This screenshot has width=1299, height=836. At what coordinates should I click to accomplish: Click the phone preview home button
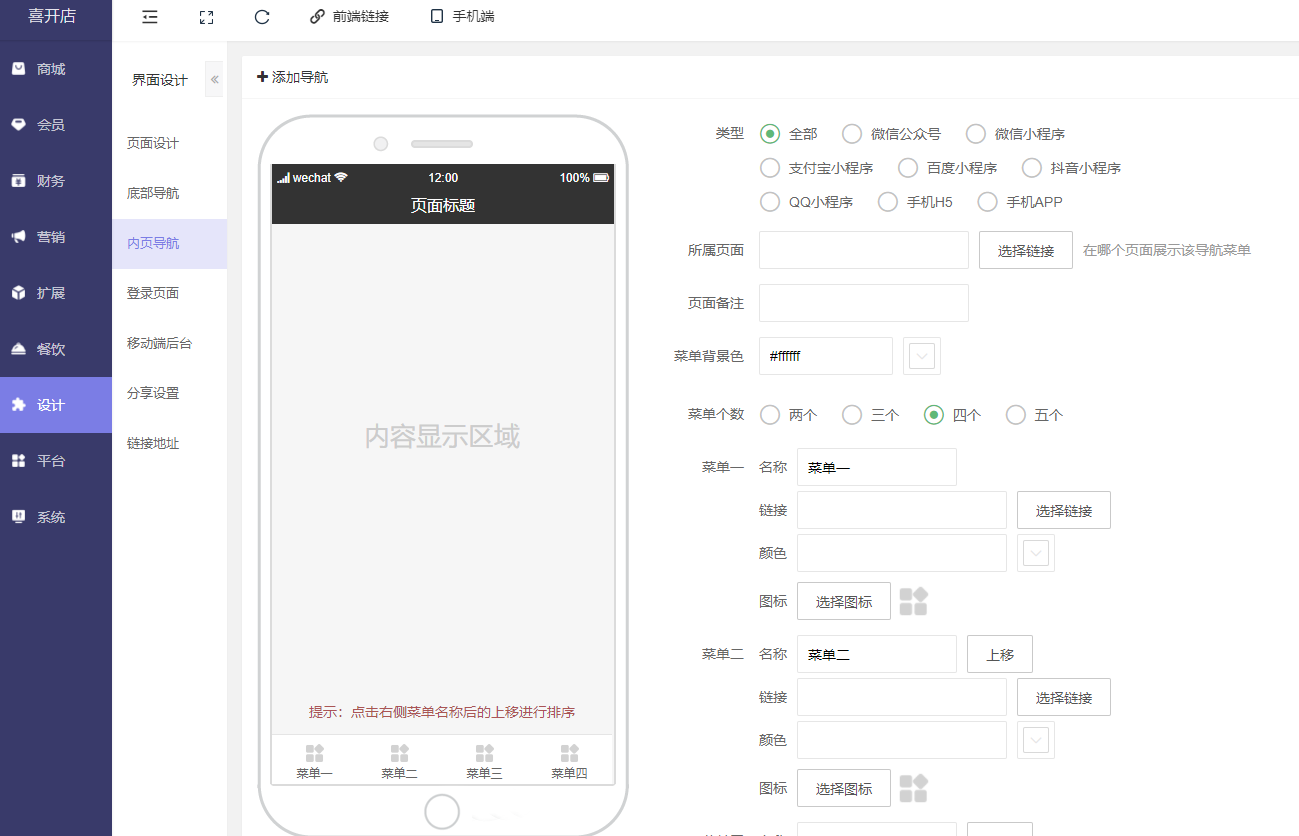click(x=442, y=812)
